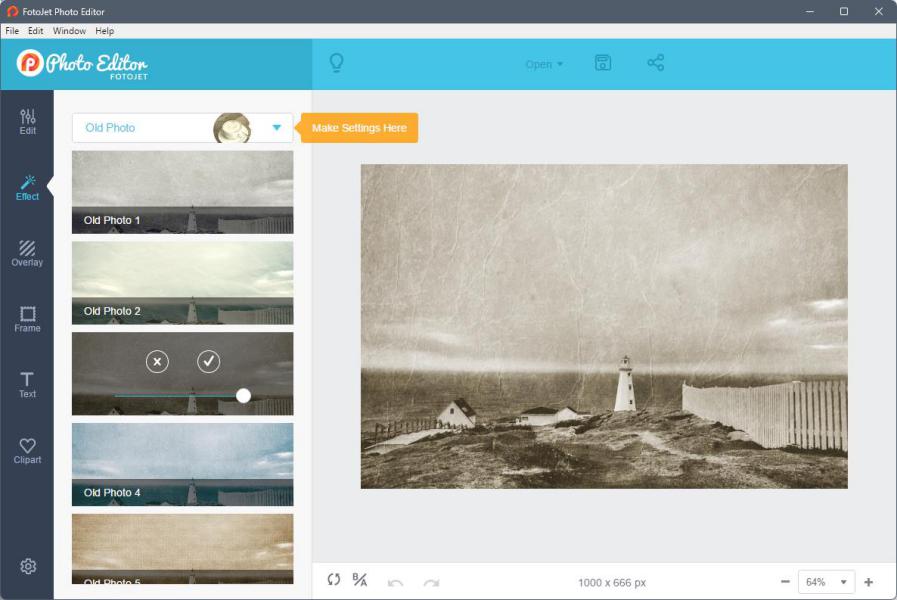The image size is (897, 600).
Task: Close the FotoJet Photo Editor window
Action: point(879,11)
